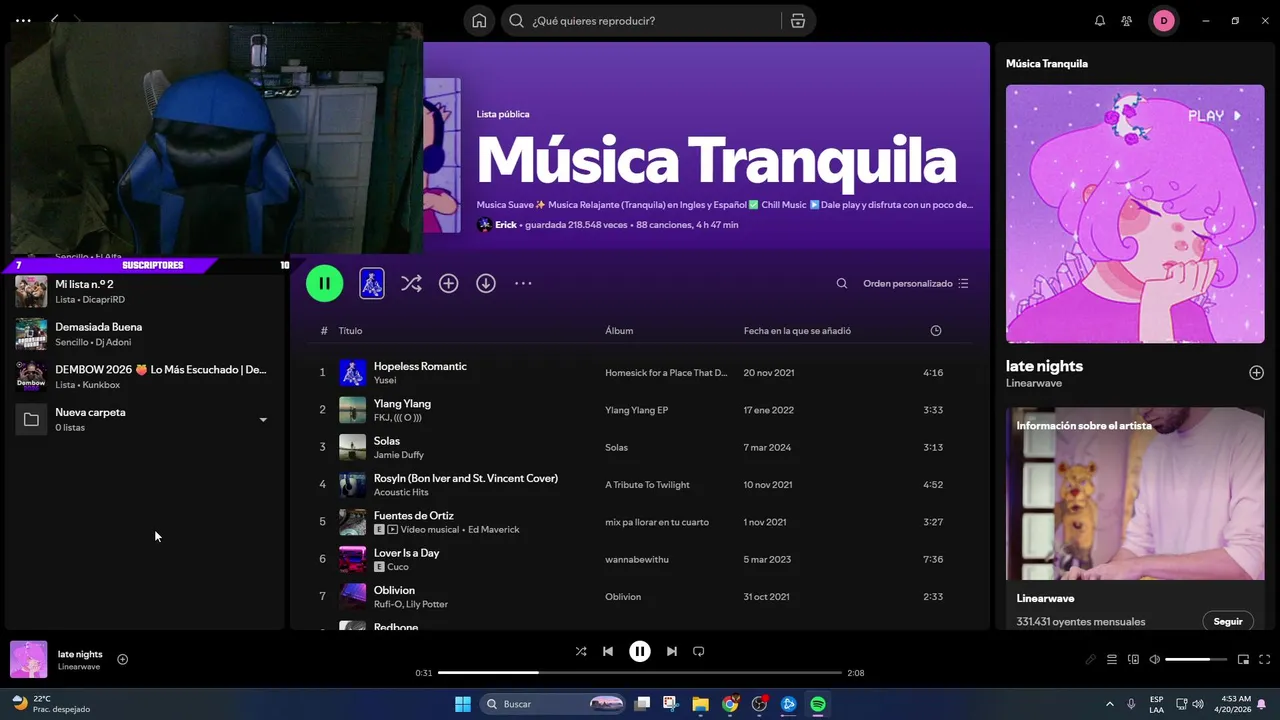Click the playlist preview thumbnail button
This screenshot has width=1280, height=720.
[372, 283]
